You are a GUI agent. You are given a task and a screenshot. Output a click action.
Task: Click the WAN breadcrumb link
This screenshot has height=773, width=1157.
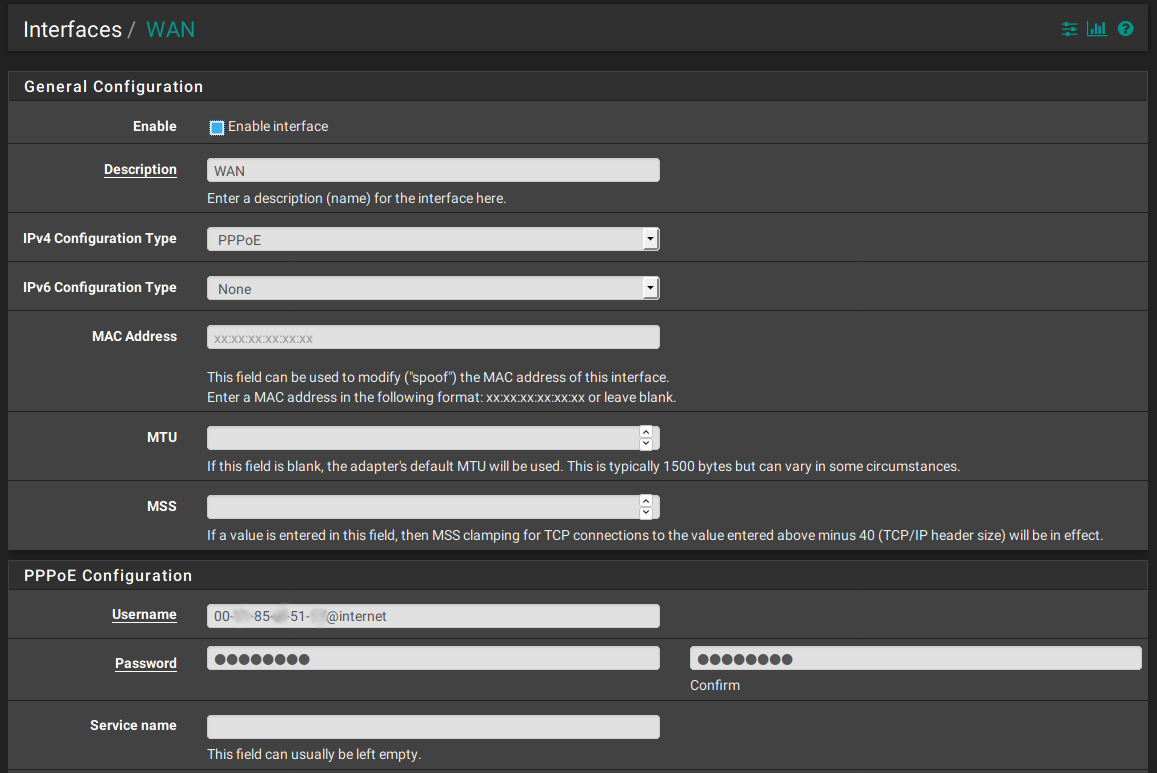[x=170, y=30]
